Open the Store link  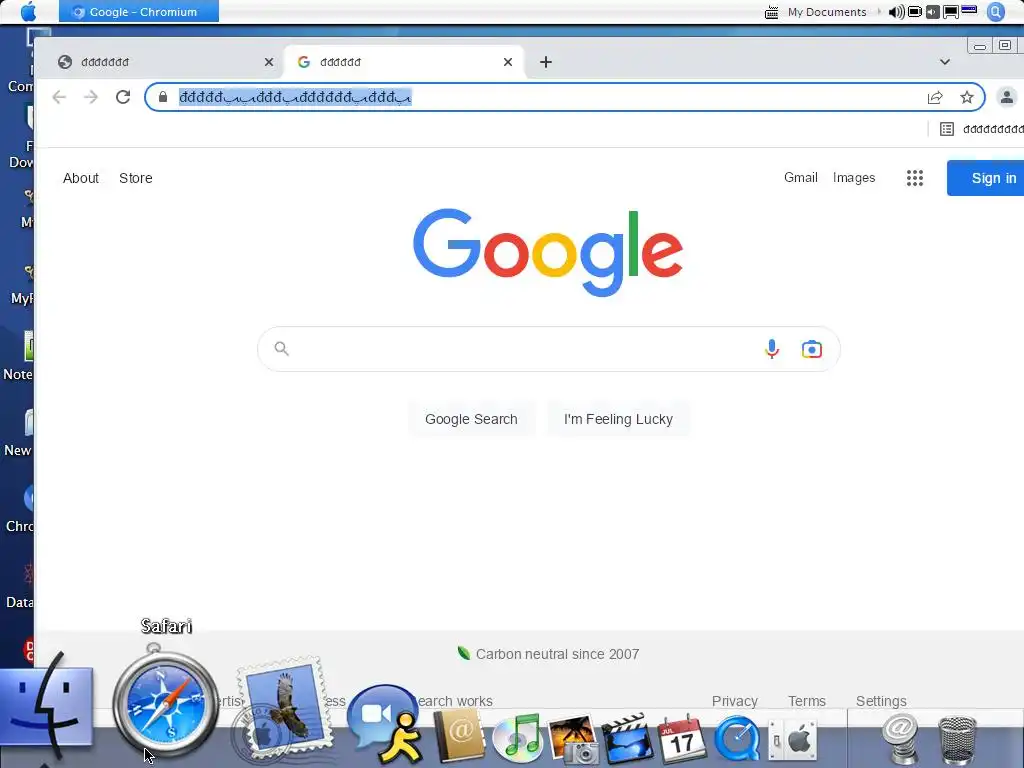[136, 178]
